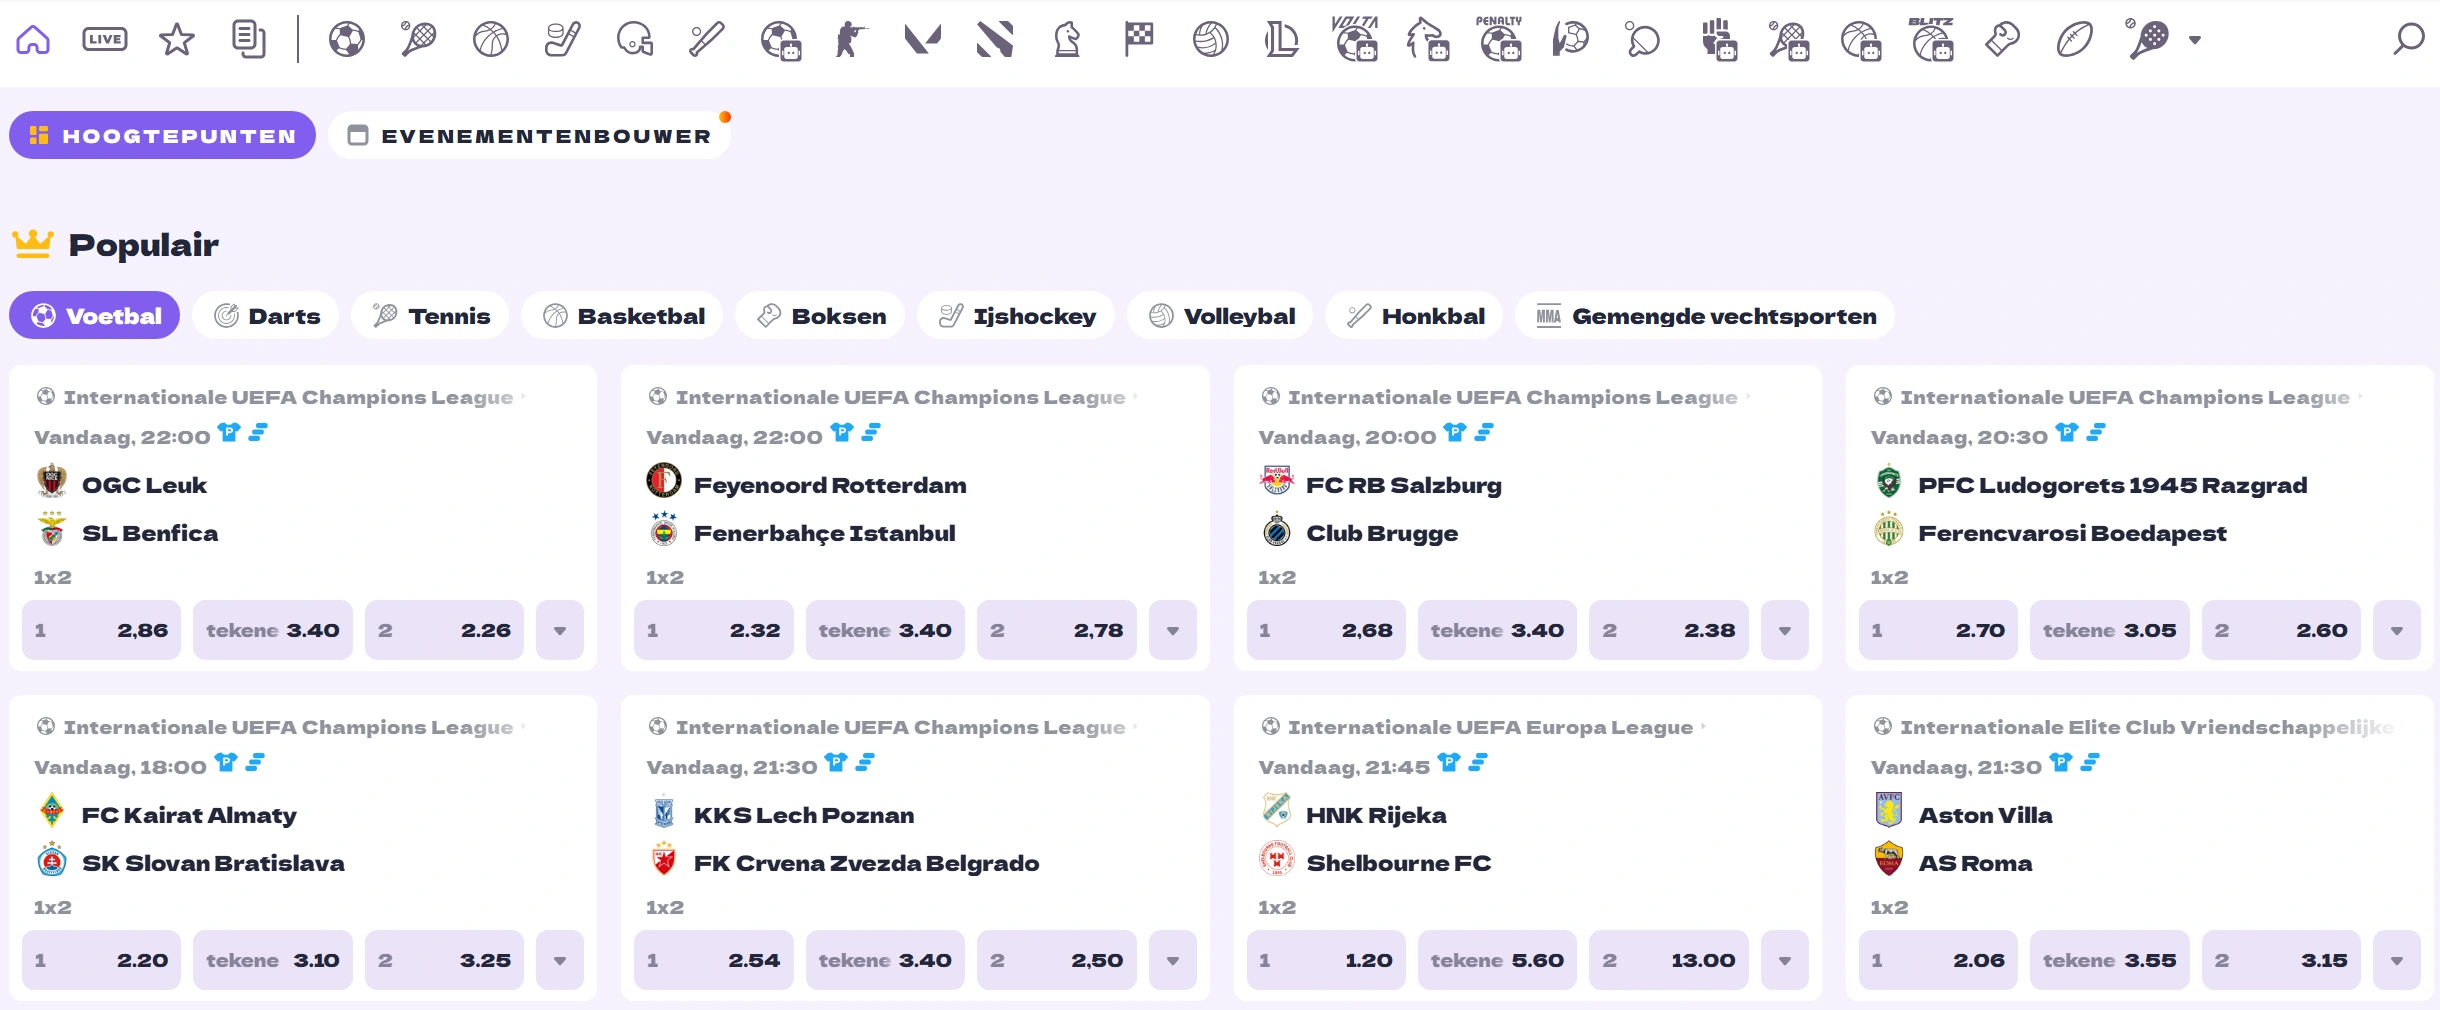The height and width of the screenshot is (1010, 2440).
Task: Expand more sports with the top bar arrow
Action: pos(2195,40)
